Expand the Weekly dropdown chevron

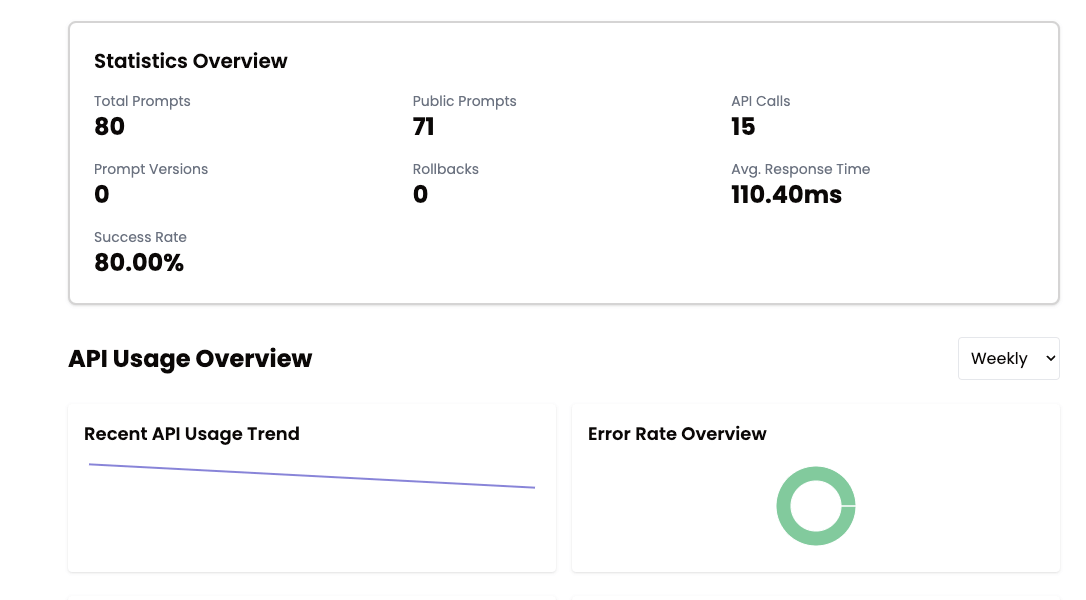point(1048,358)
